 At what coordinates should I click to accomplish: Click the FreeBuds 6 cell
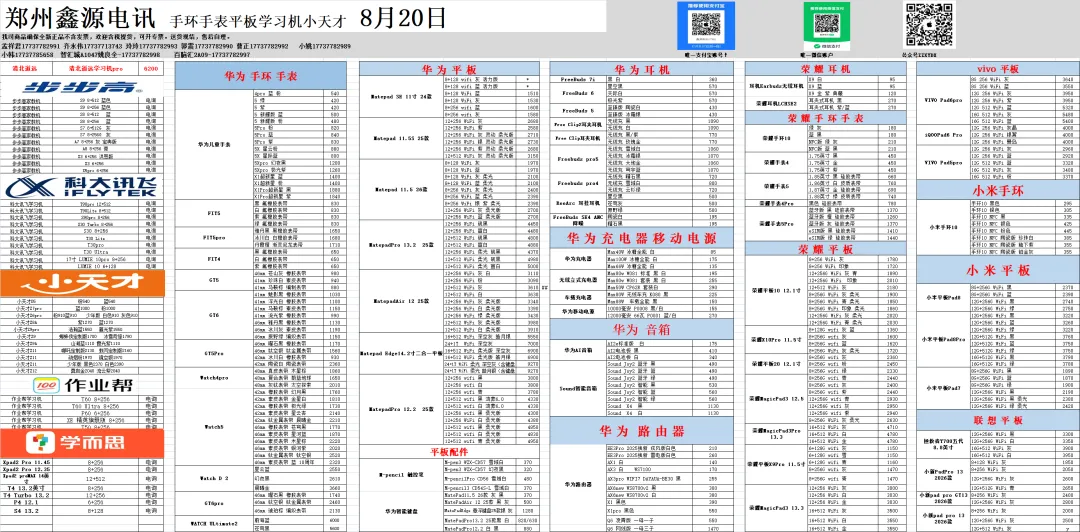577,93
